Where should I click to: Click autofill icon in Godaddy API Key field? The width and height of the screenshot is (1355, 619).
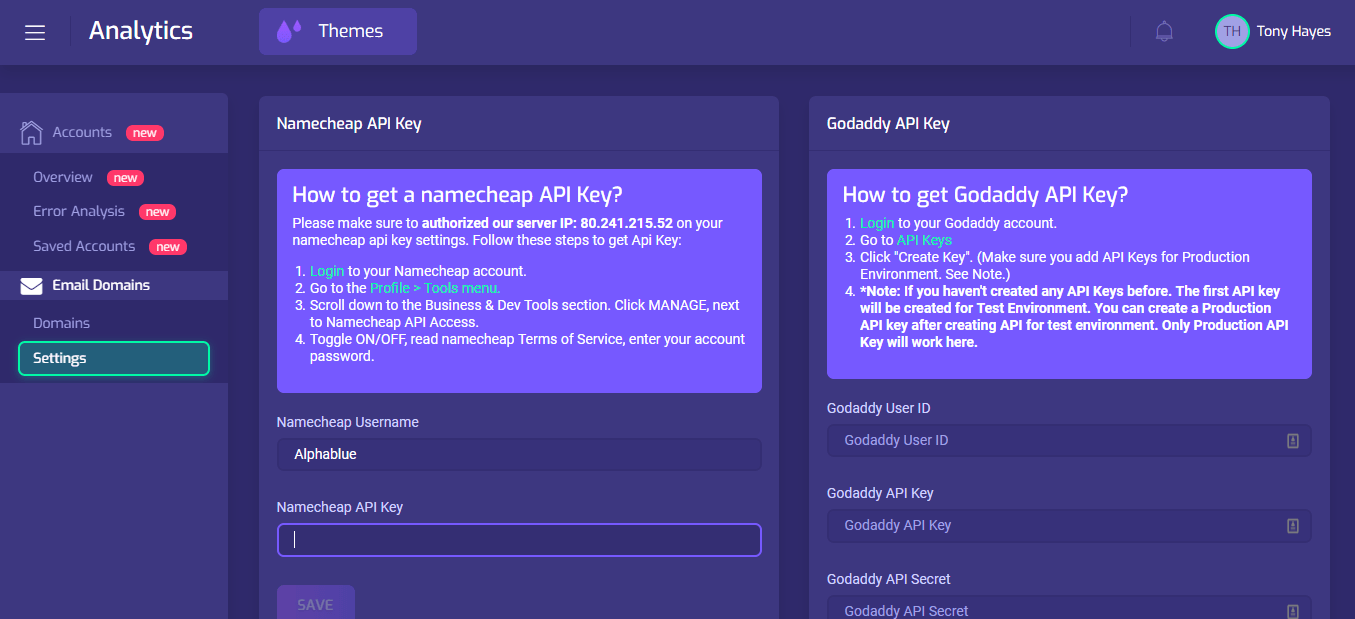1293,526
